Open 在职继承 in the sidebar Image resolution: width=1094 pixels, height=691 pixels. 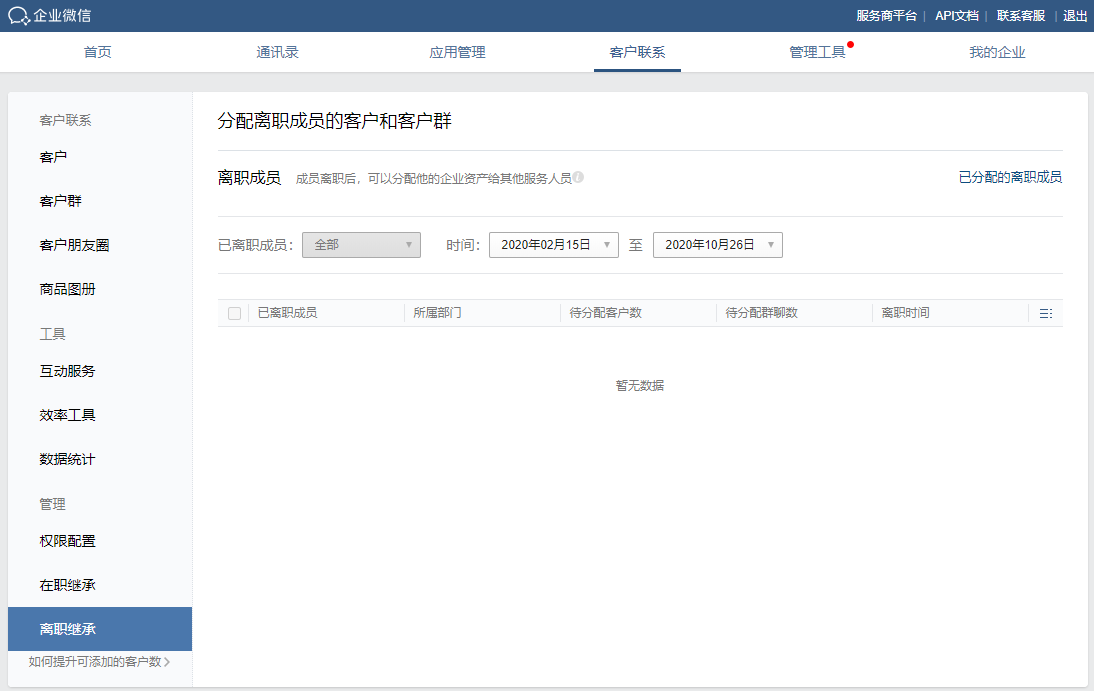point(68,585)
